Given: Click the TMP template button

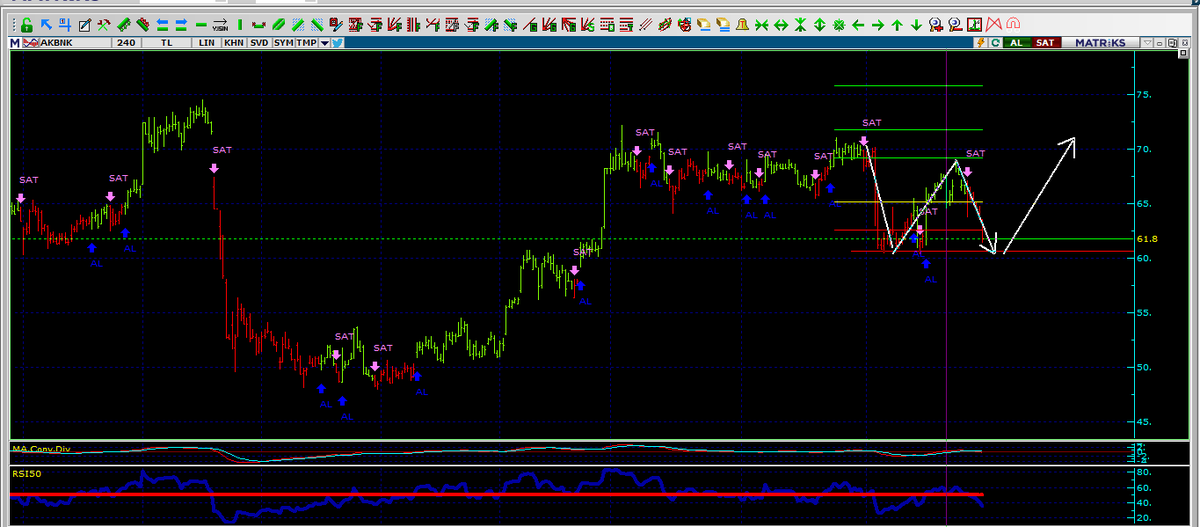Looking at the screenshot, I should [x=306, y=43].
